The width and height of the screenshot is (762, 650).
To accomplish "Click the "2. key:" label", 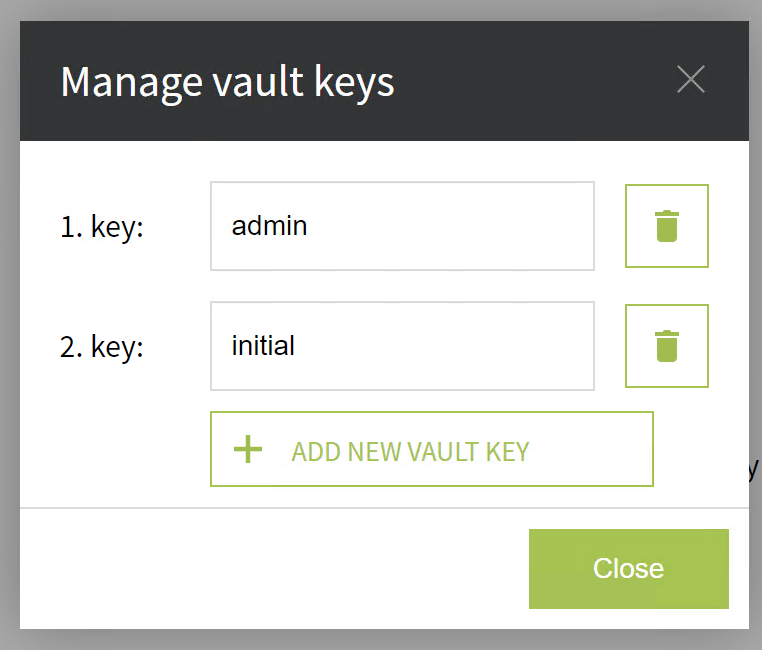I will click(x=102, y=347).
